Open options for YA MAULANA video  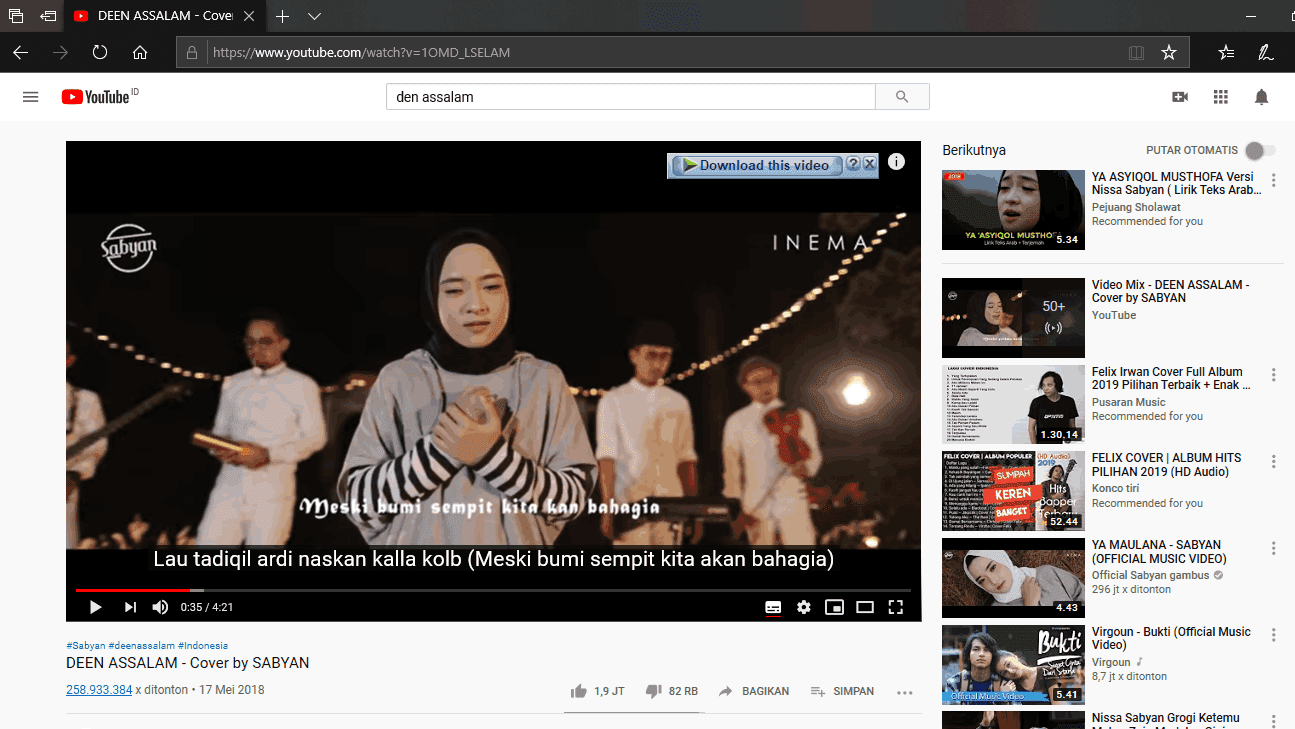(x=1273, y=549)
